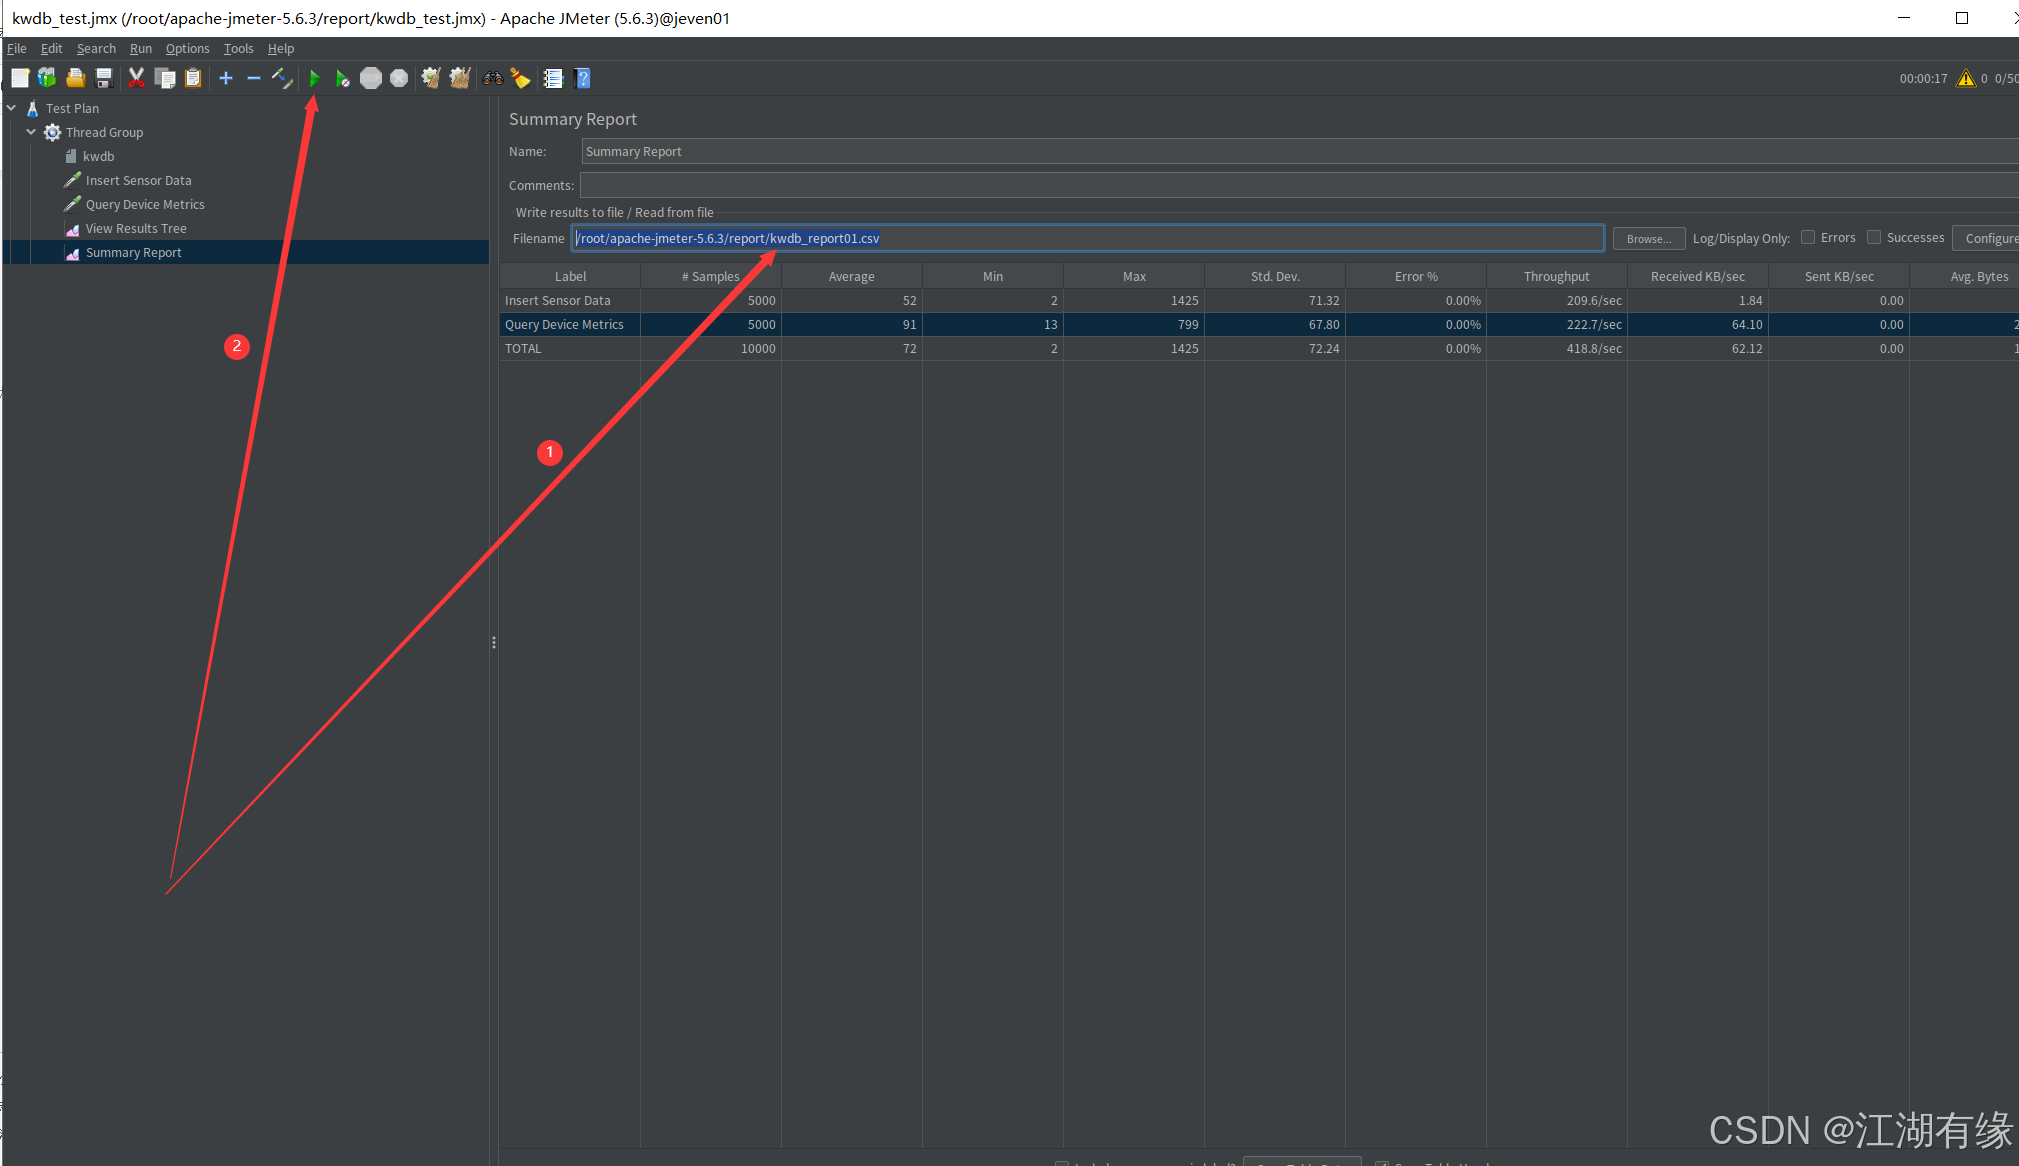Click the Function Helper list icon

pyautogui.click(x=553, y=78)
